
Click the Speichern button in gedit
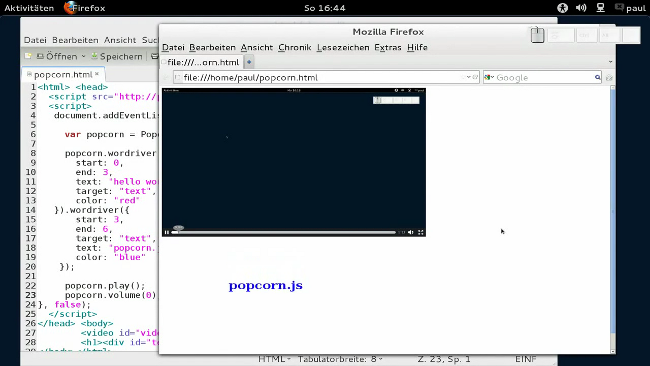click(116, 56)
